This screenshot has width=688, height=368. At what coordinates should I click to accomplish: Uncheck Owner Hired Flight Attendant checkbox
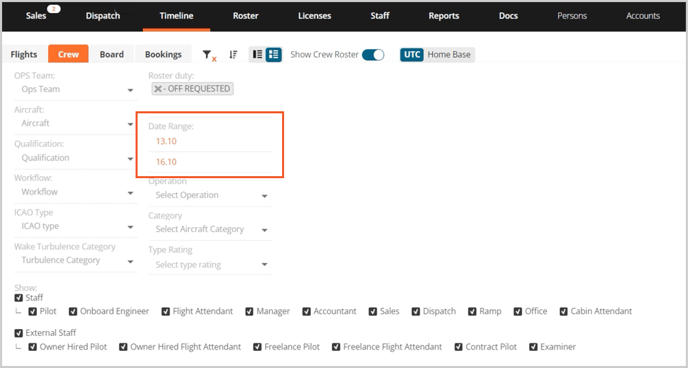(x=123, y=347)
